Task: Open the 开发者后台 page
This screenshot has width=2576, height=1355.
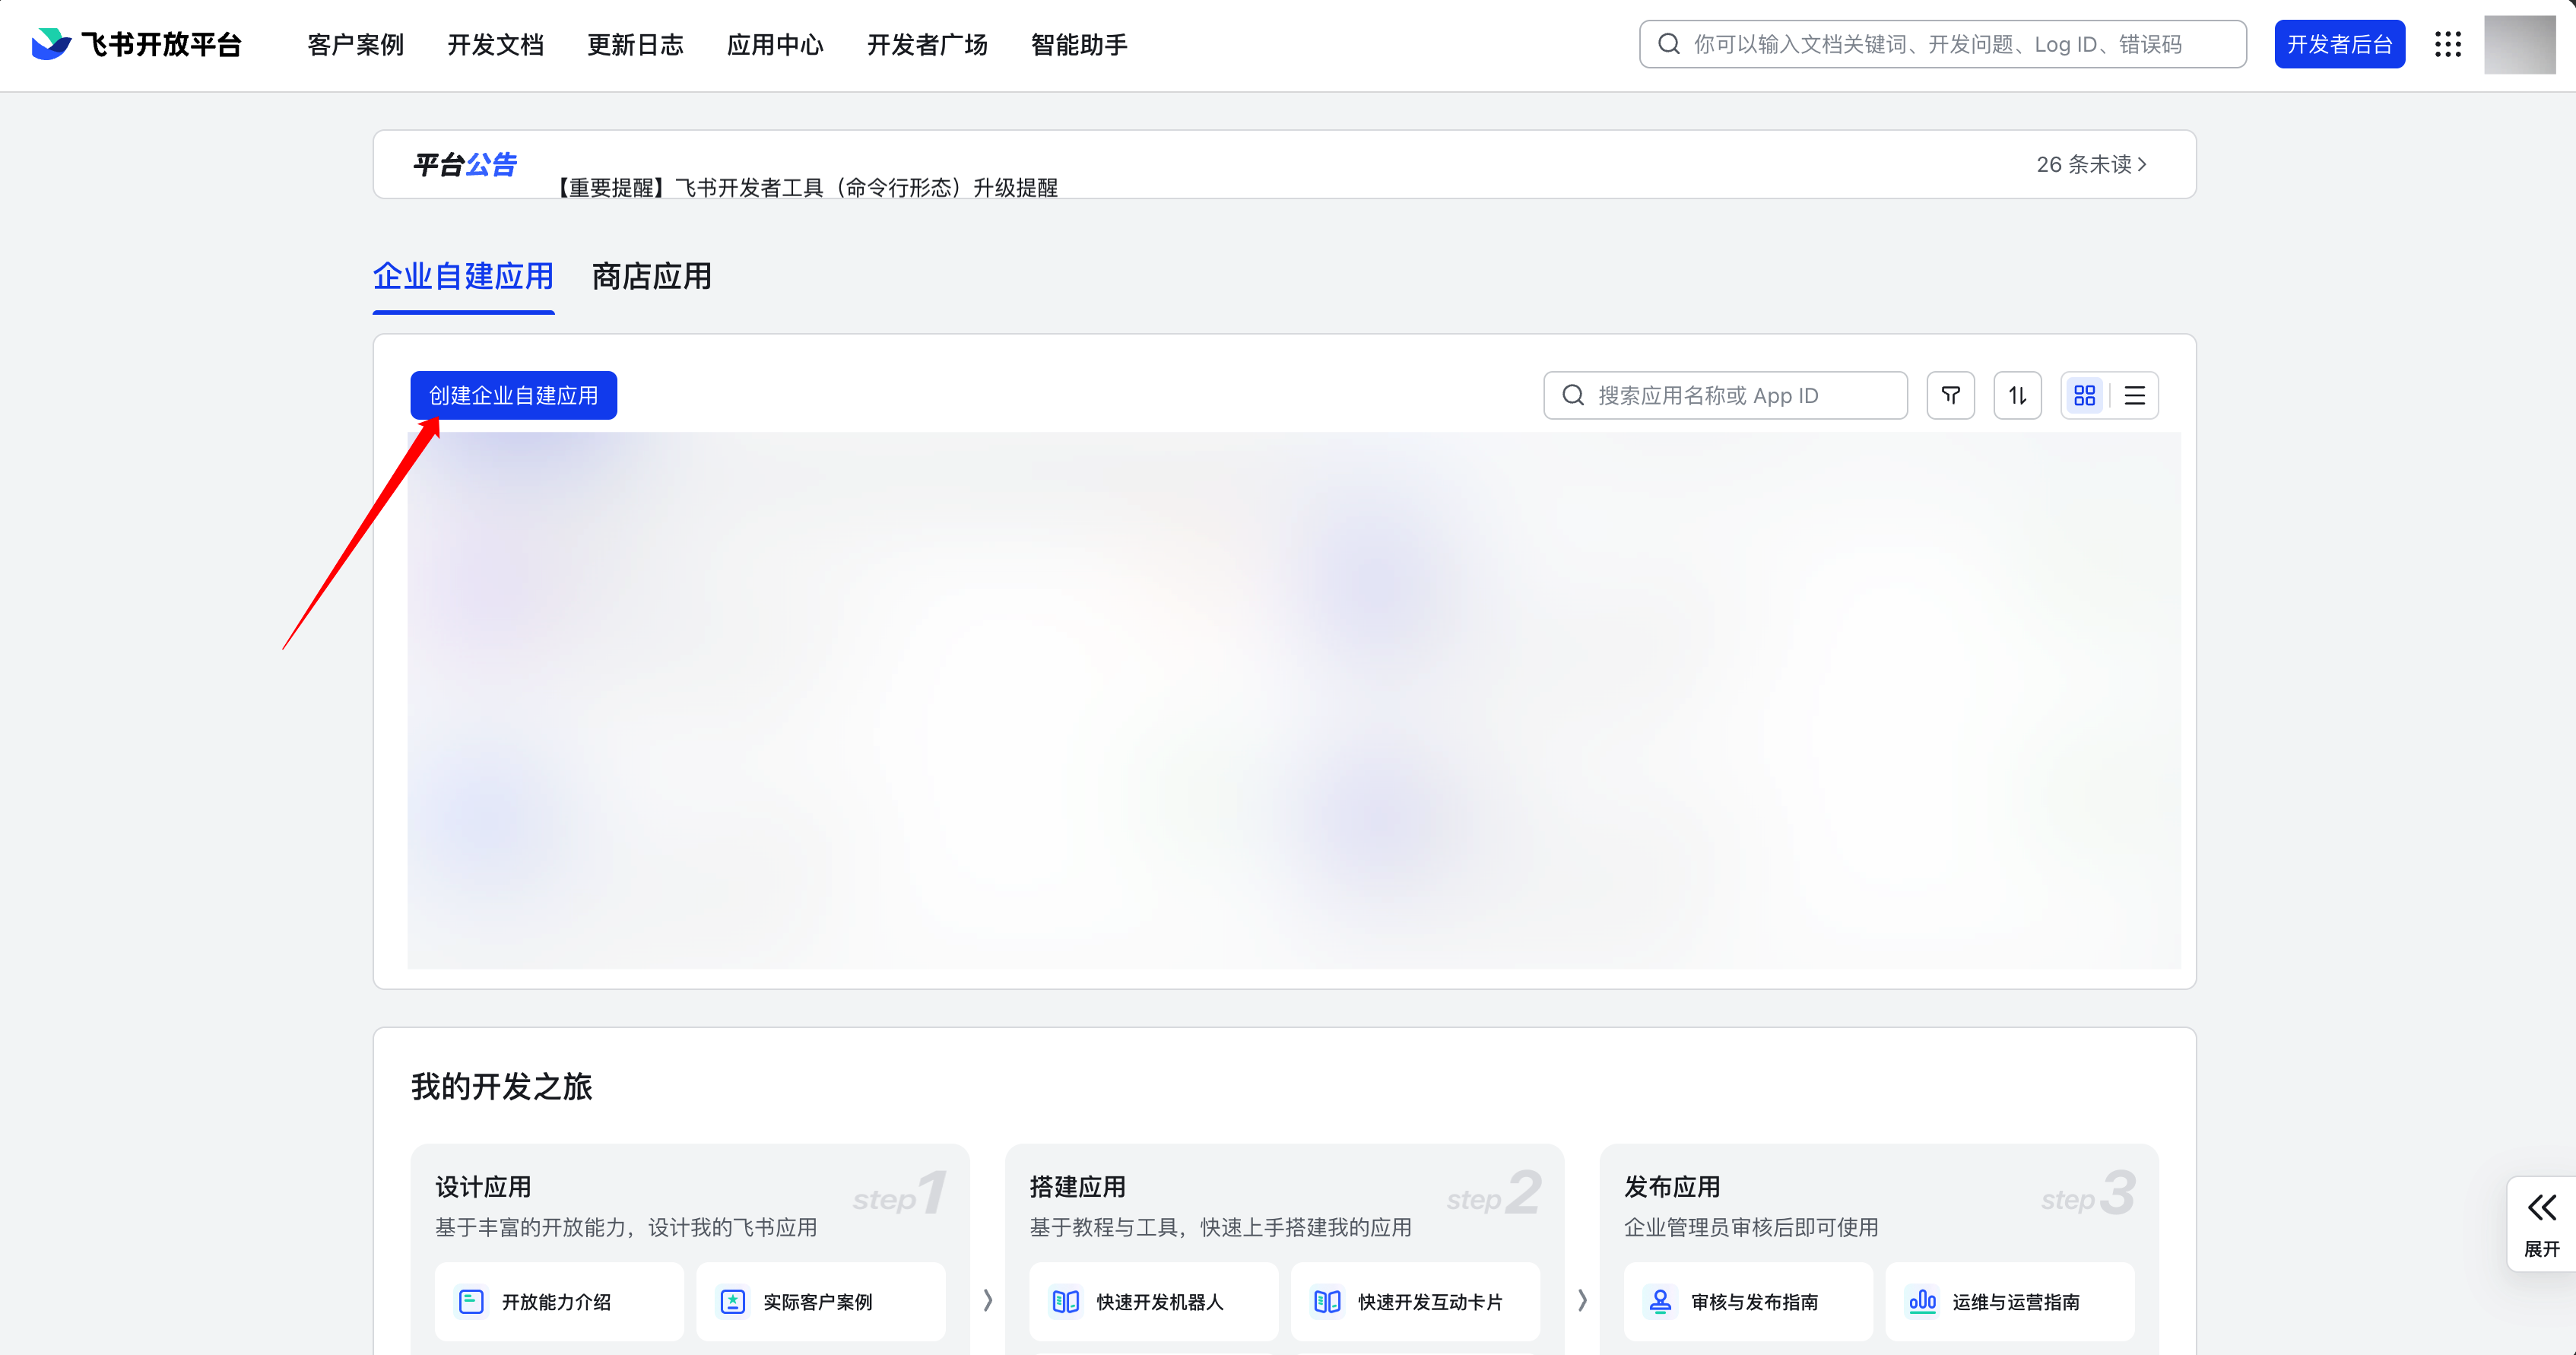Action: click(x=2339, y=43)
